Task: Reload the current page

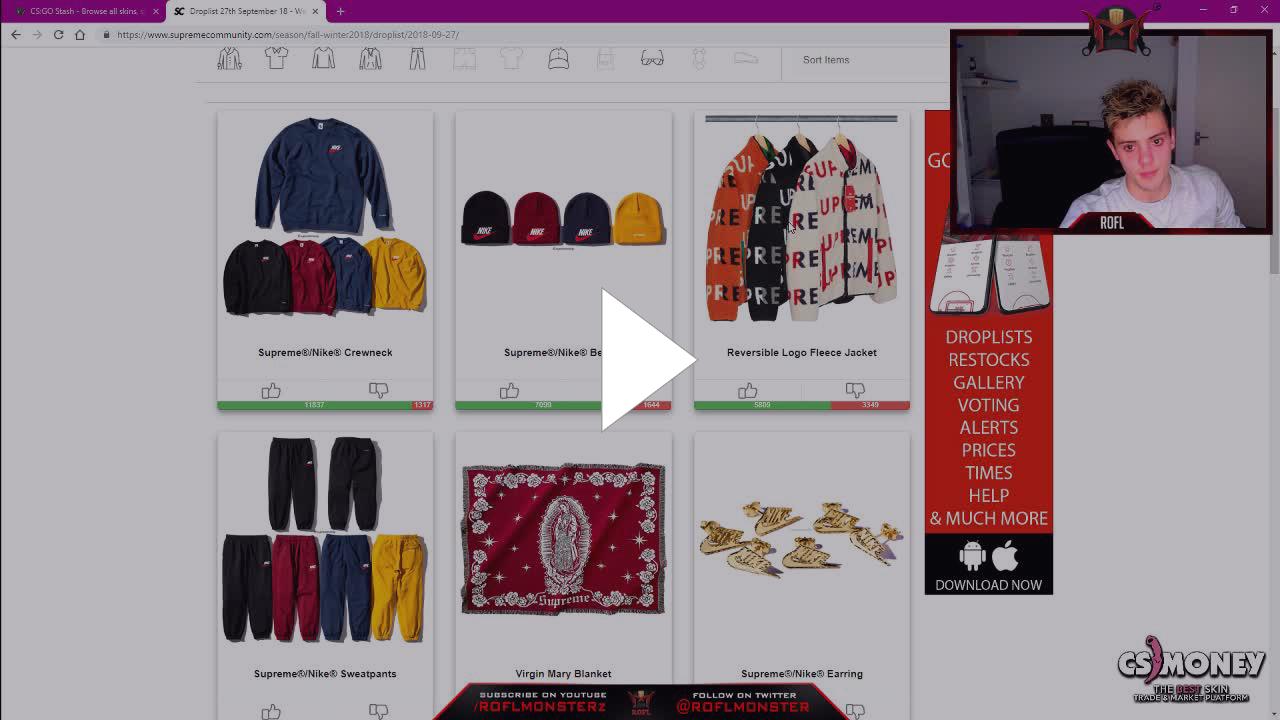Action: (58, 34)
